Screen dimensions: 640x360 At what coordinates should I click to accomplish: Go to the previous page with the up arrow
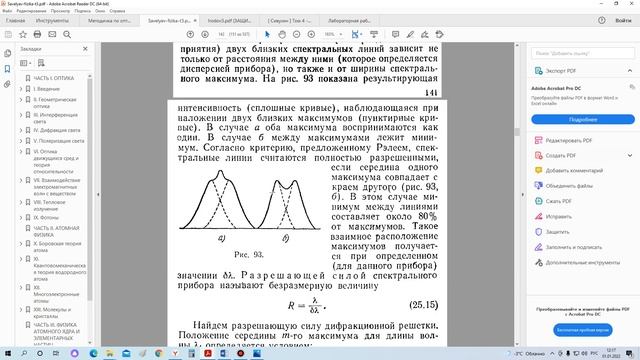point(190,35)
